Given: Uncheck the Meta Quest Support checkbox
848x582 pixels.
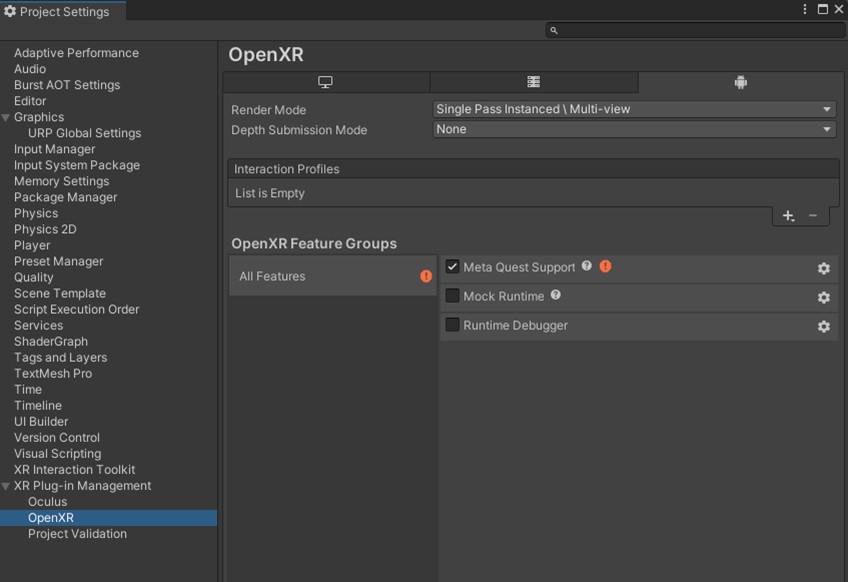Looking at the screenshot, I should [x=452, y=267].
